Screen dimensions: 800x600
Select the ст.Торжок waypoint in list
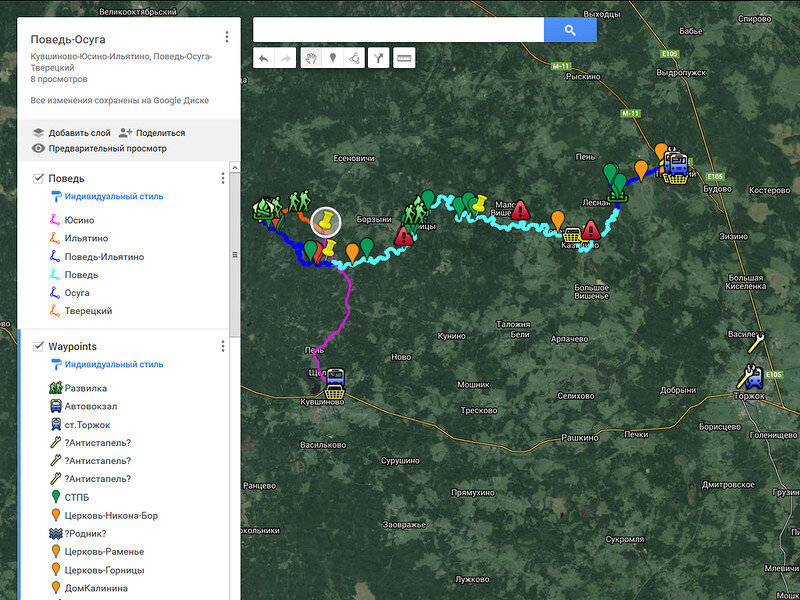point(87,424)
